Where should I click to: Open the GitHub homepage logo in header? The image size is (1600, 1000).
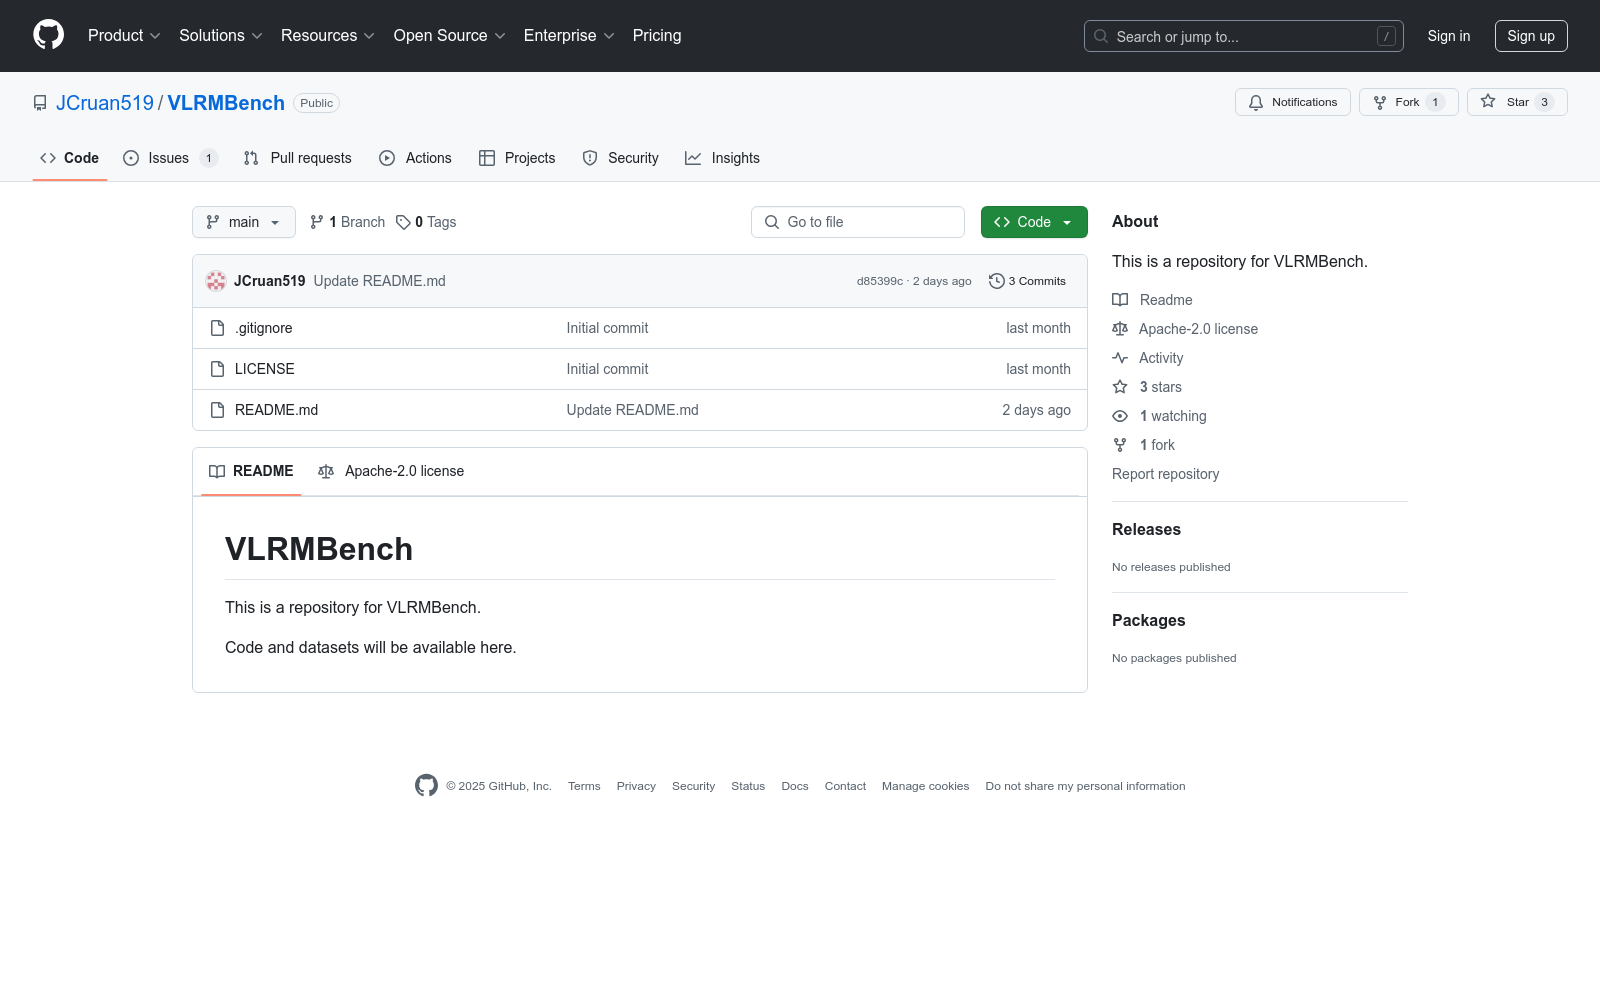tap(48, 35)
